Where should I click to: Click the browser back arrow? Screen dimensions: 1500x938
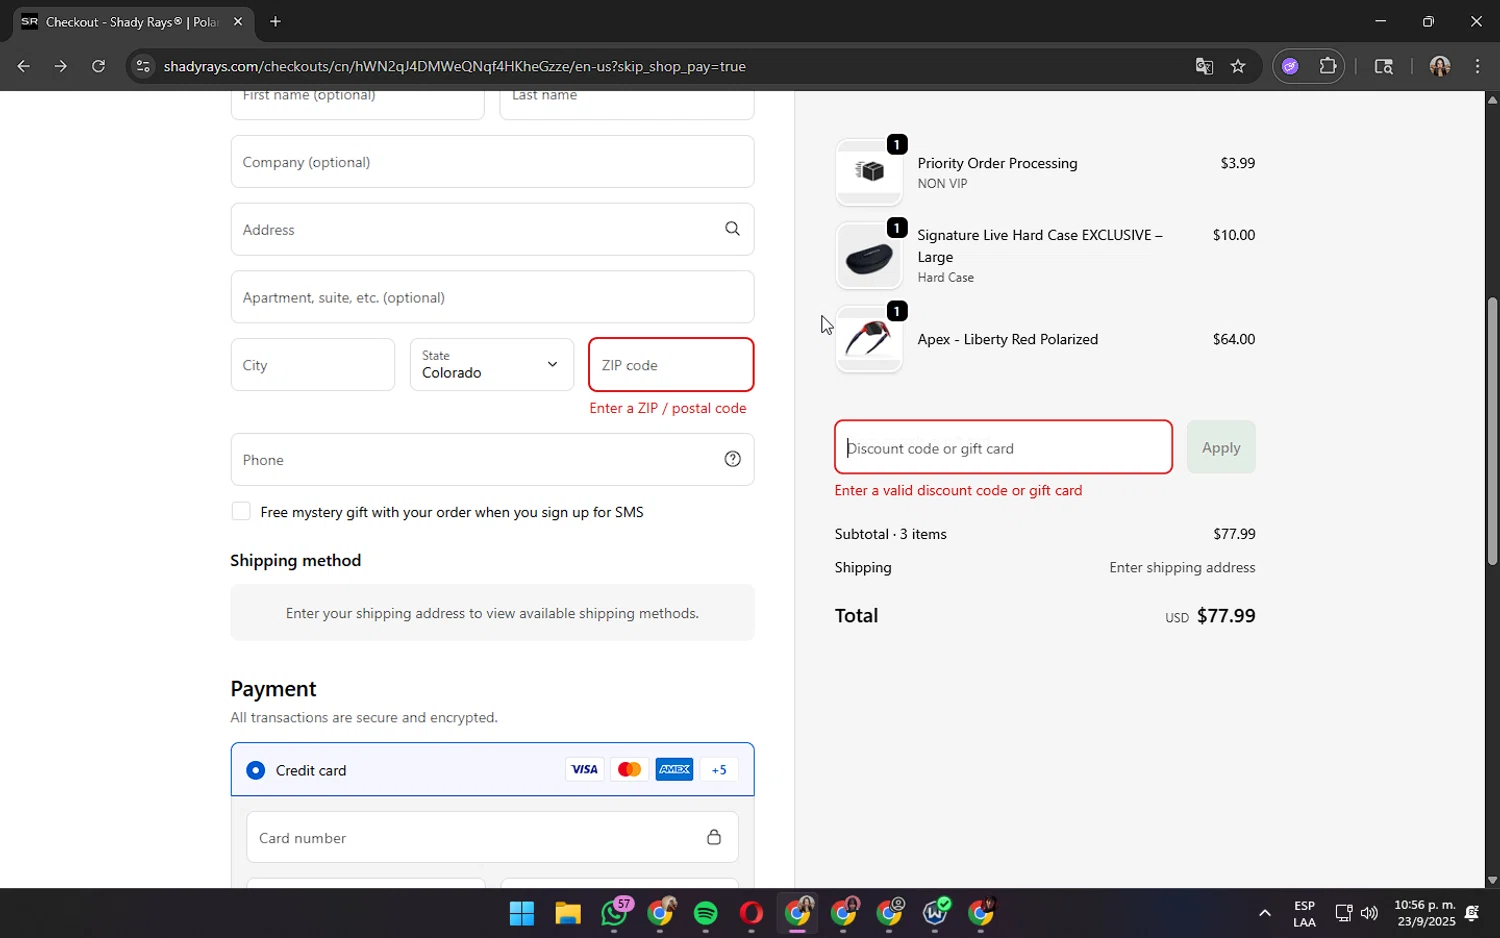(23, 66)
